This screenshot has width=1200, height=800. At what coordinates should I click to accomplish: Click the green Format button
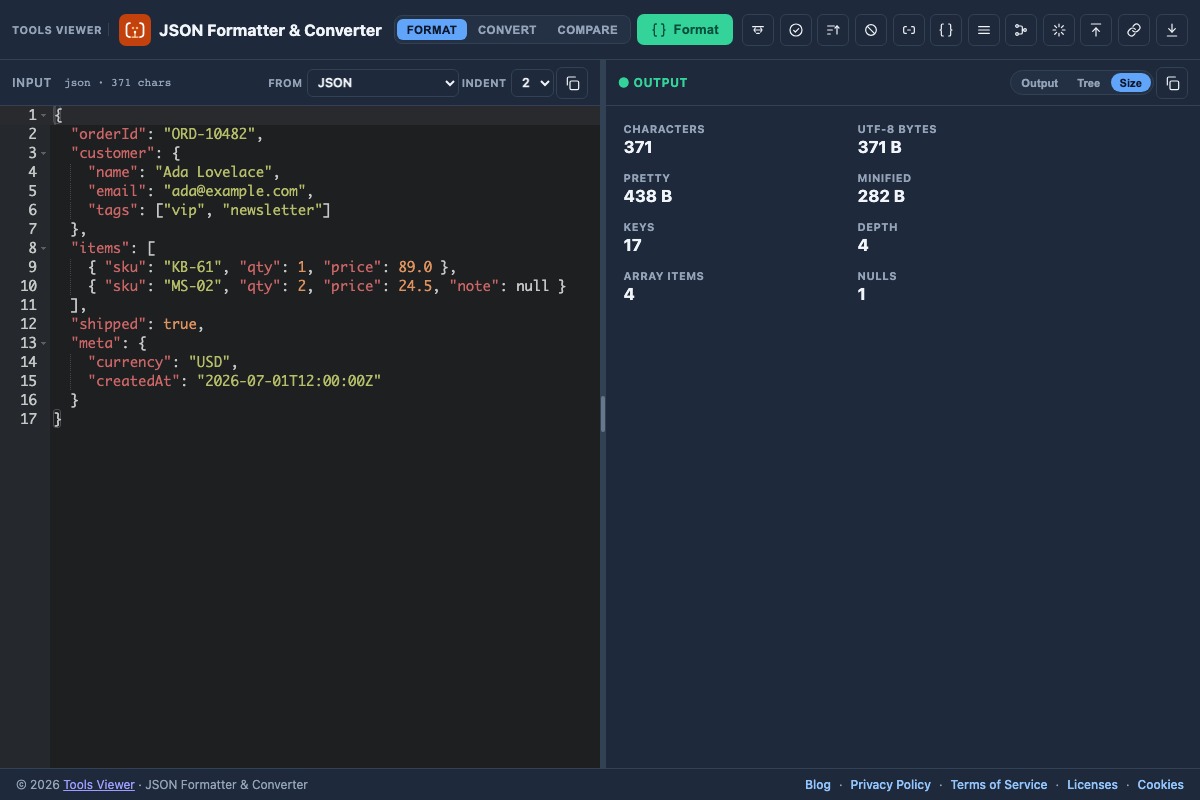coord(685,30)
